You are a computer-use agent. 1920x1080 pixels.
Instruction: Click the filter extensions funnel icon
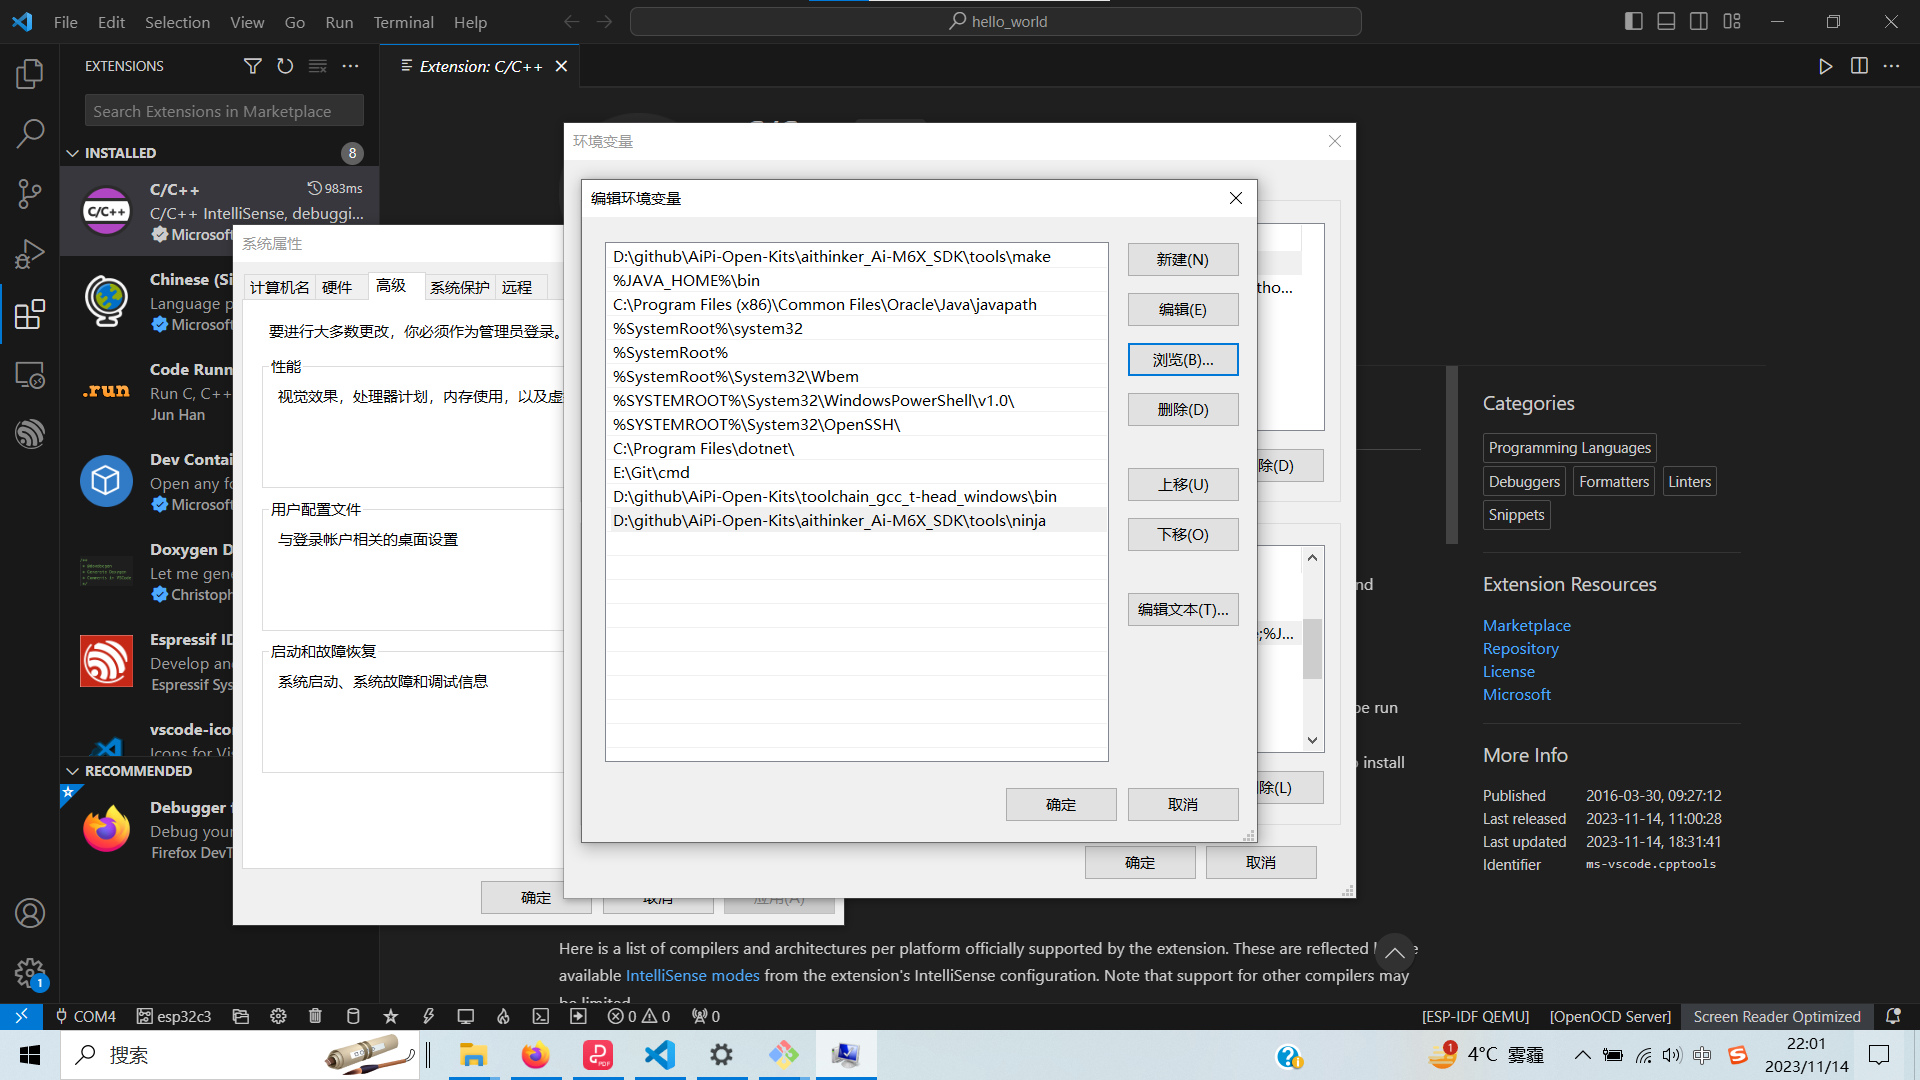tap(252, 66)
